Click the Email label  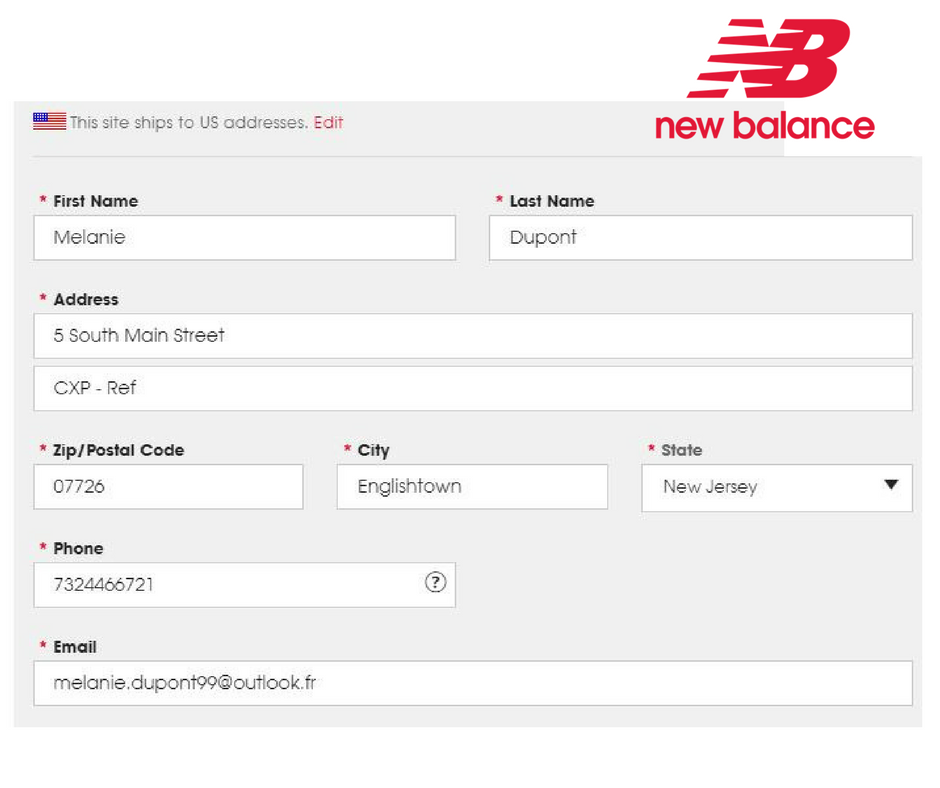[75, 646]
